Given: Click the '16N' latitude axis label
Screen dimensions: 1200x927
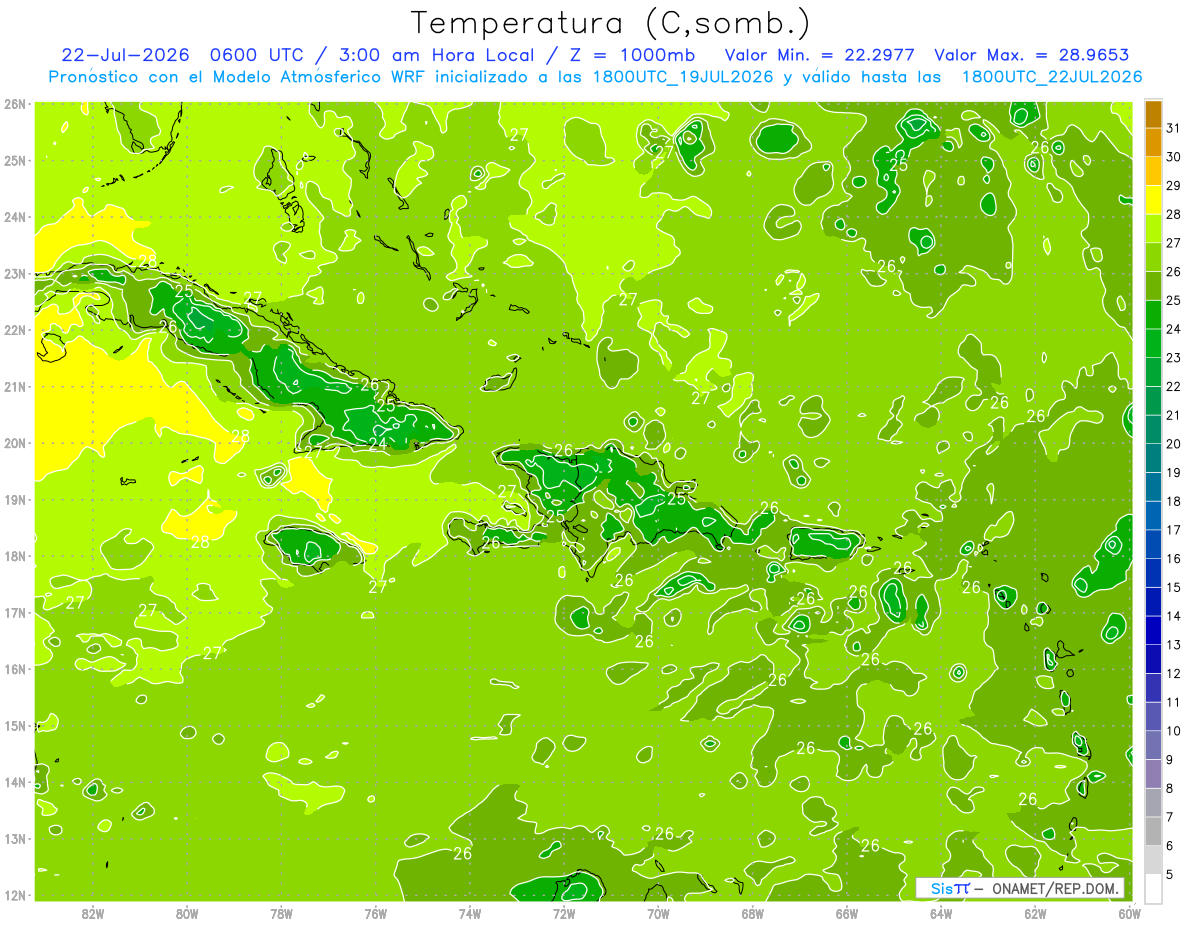Looking at the screenshot, I should click(14, 669).
